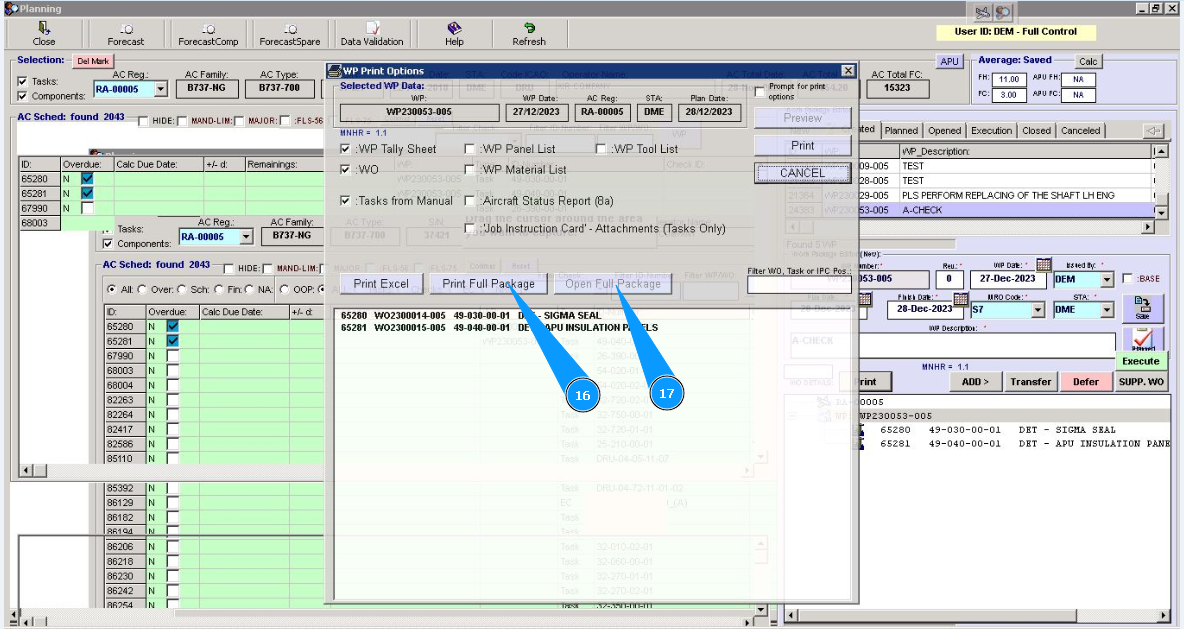Click the Print button in WP Print Options

[802, 146]
